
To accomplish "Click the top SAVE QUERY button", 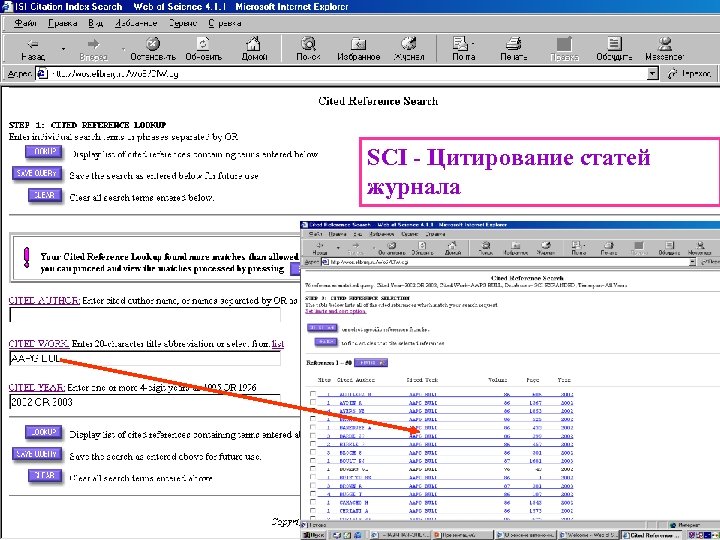I will [x=37, y=174].
